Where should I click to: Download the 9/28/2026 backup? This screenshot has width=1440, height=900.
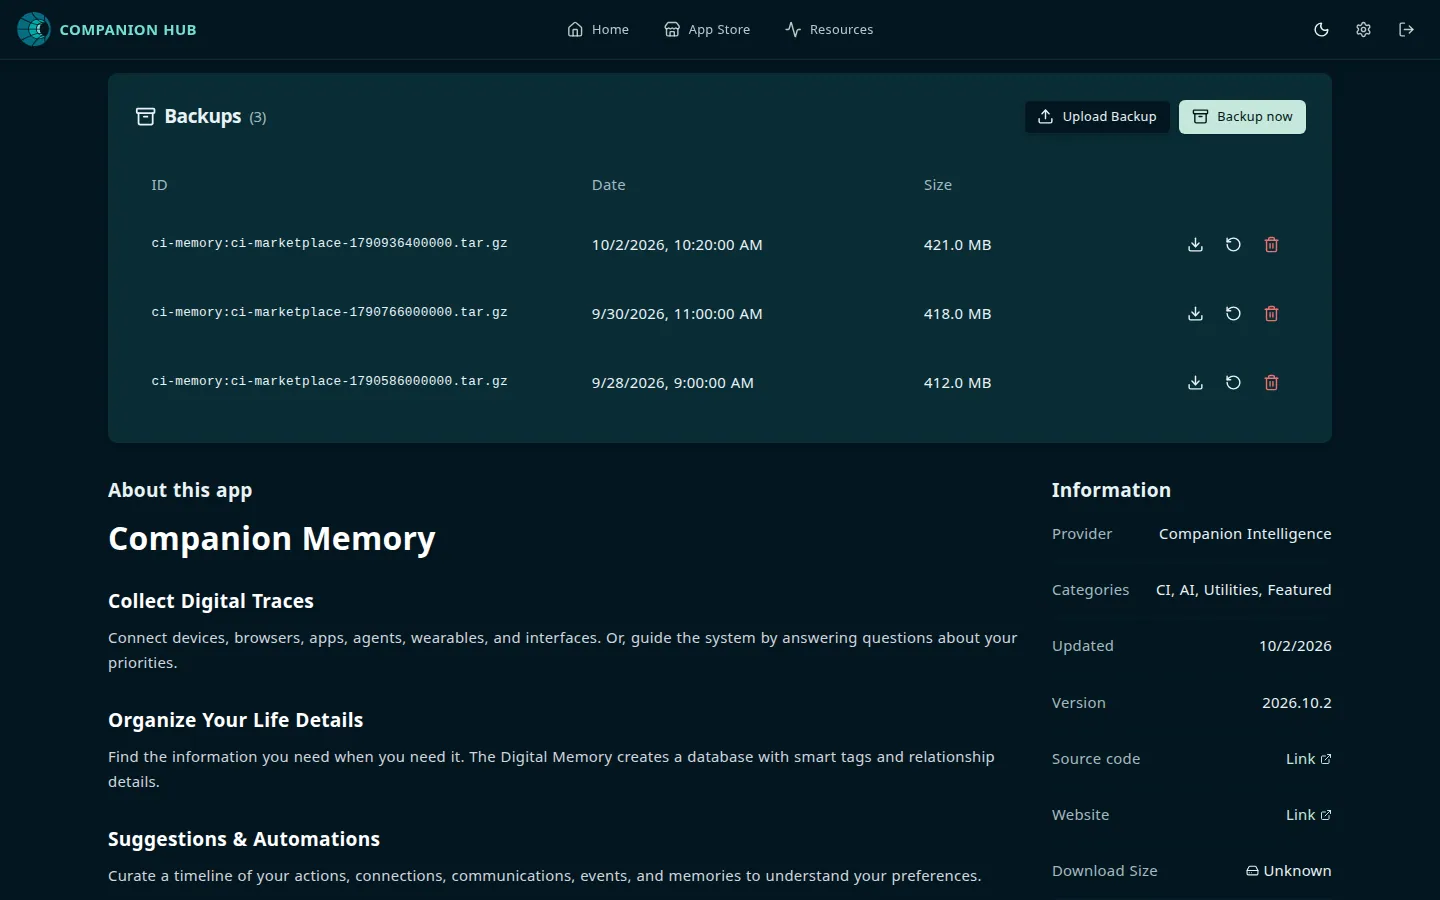pyautogui.click(x=1195, y=383)
